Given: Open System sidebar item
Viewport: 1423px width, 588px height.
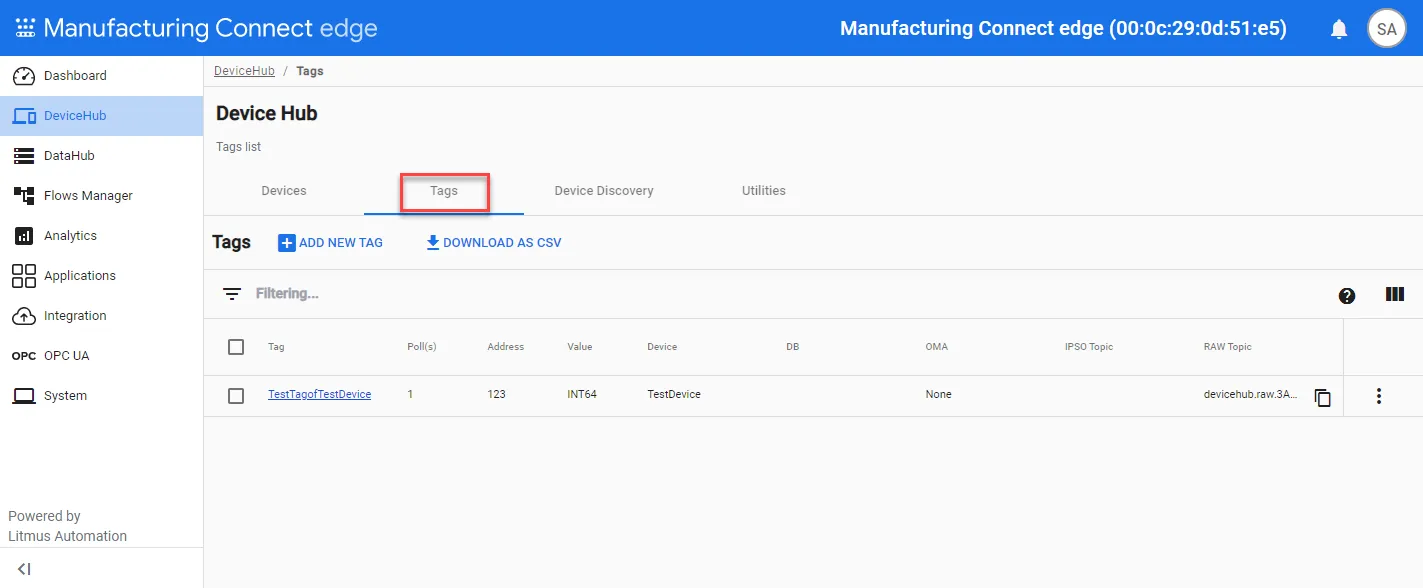Looking at the screenshot, I should tap(101, 396).
